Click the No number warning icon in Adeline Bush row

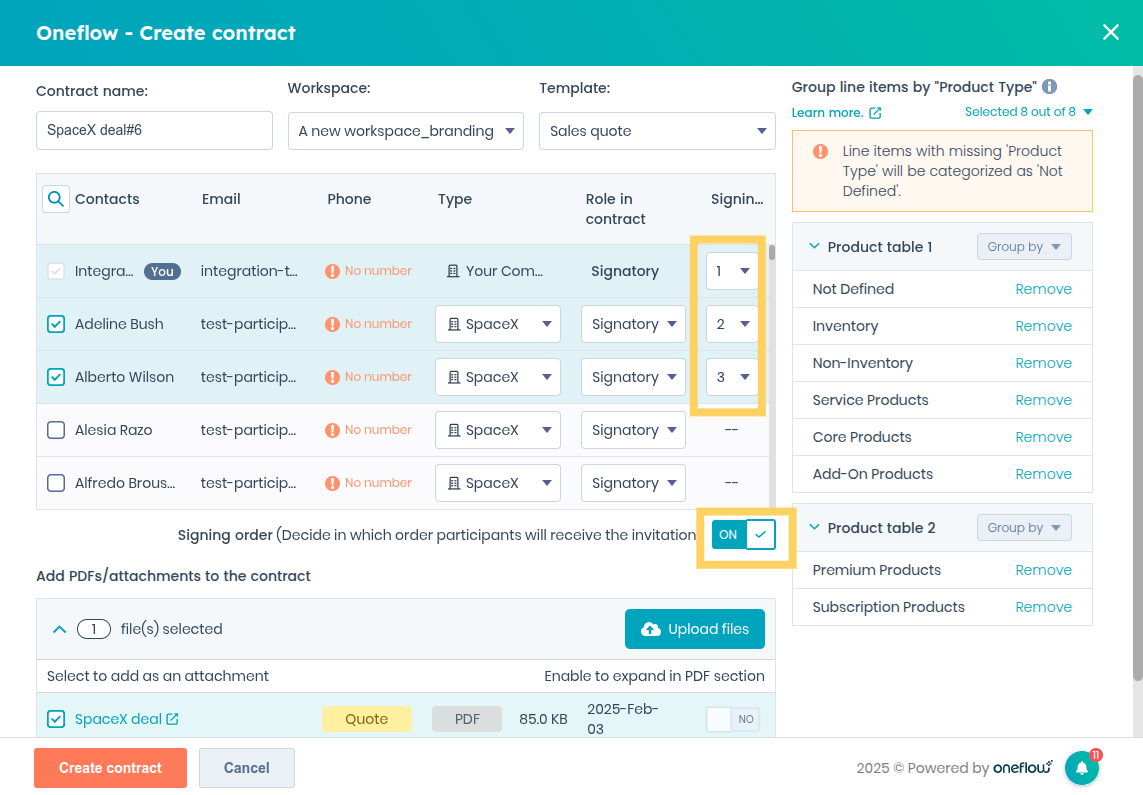coord(332,324)
